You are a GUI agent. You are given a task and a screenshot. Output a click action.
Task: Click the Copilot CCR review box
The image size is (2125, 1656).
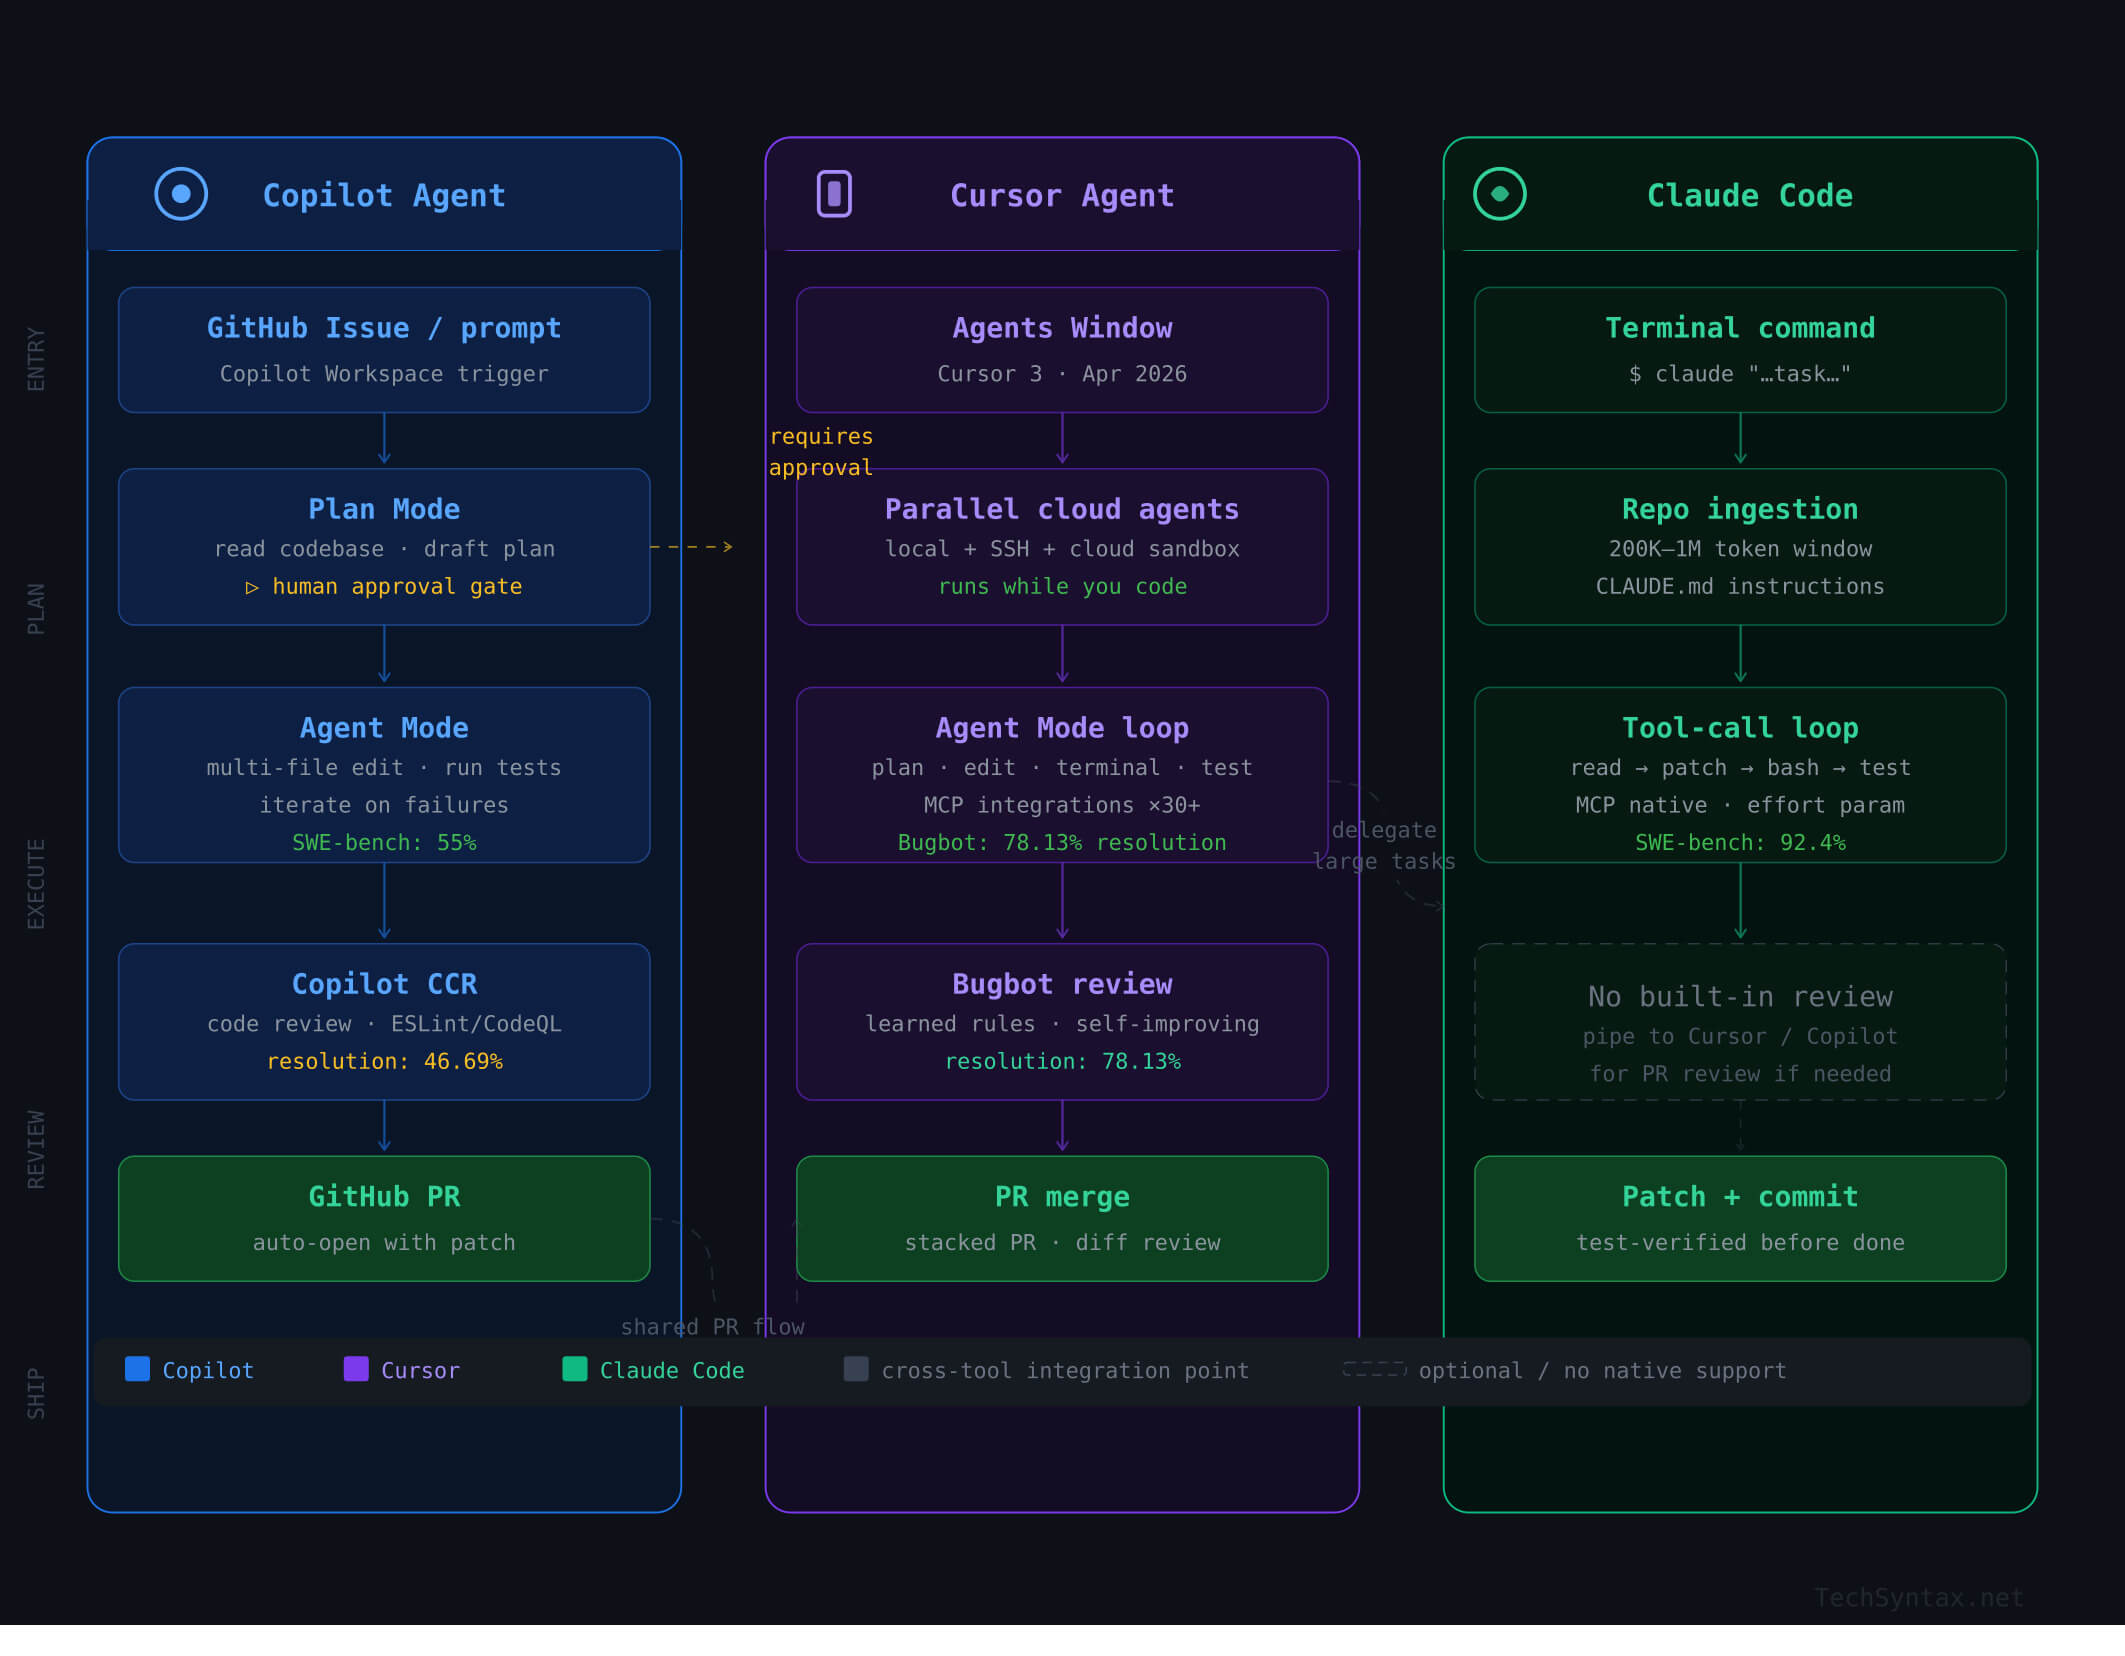pos(384,1021)
